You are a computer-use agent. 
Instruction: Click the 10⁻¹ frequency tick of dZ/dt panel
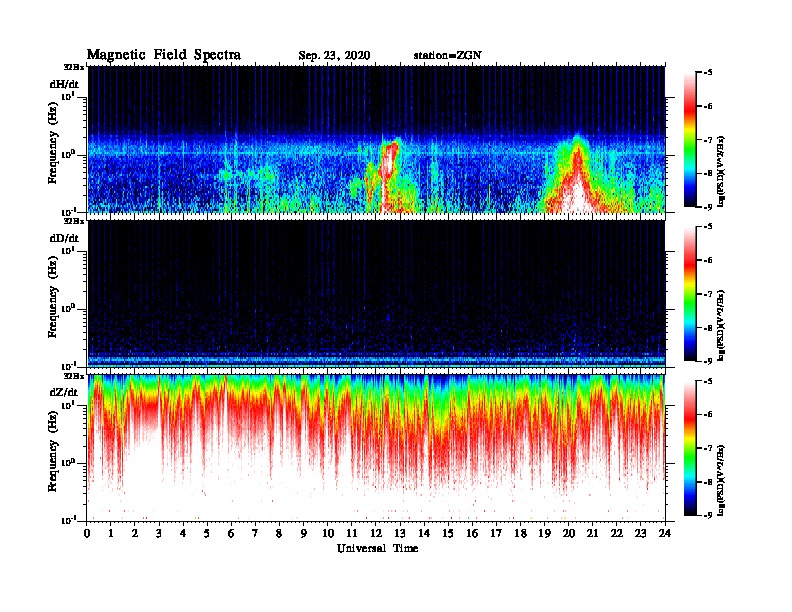click(x=69, y=520)
